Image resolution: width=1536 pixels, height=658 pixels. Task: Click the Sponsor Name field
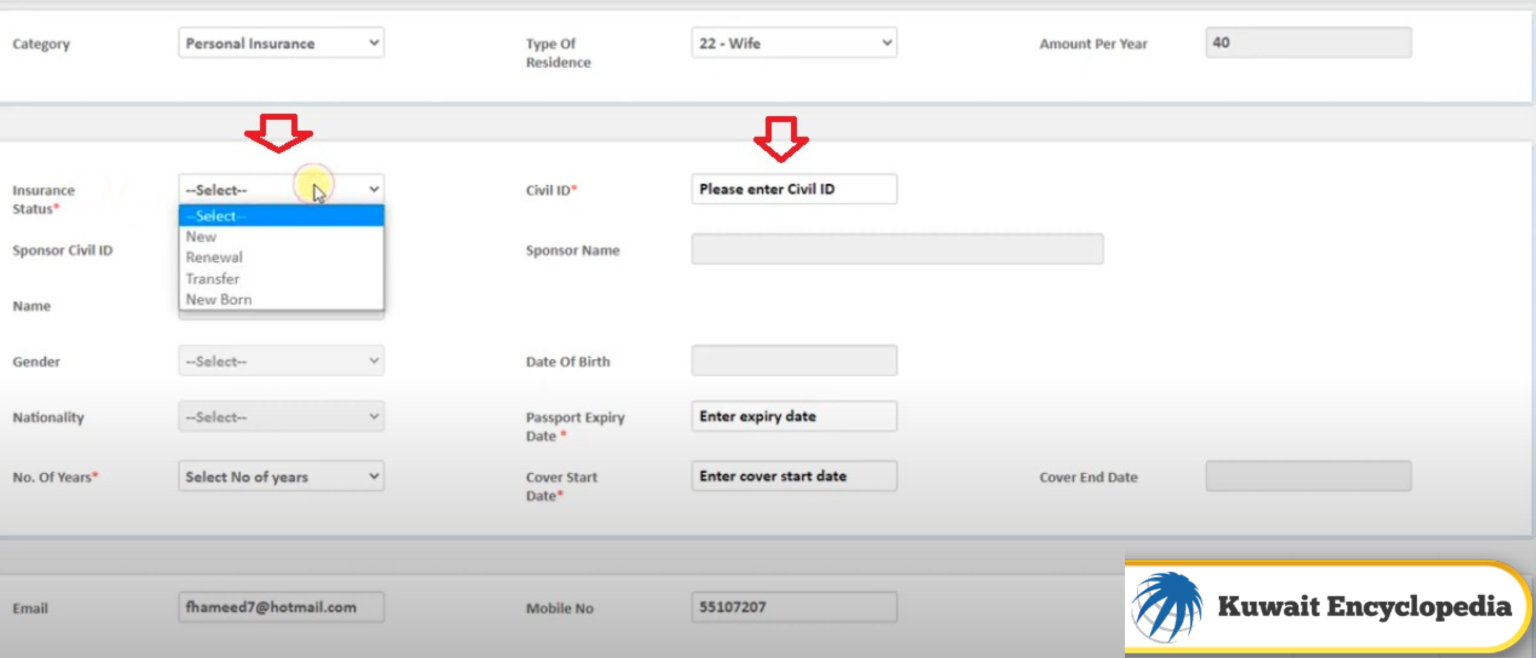point(897,248)
